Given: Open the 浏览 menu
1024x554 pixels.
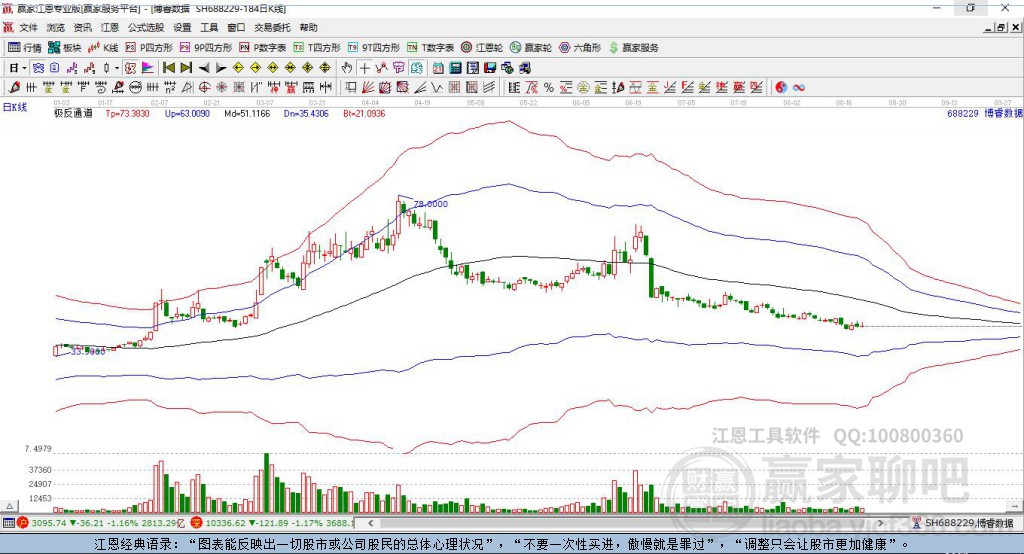Looking at the screenshot, I should 56,27.
